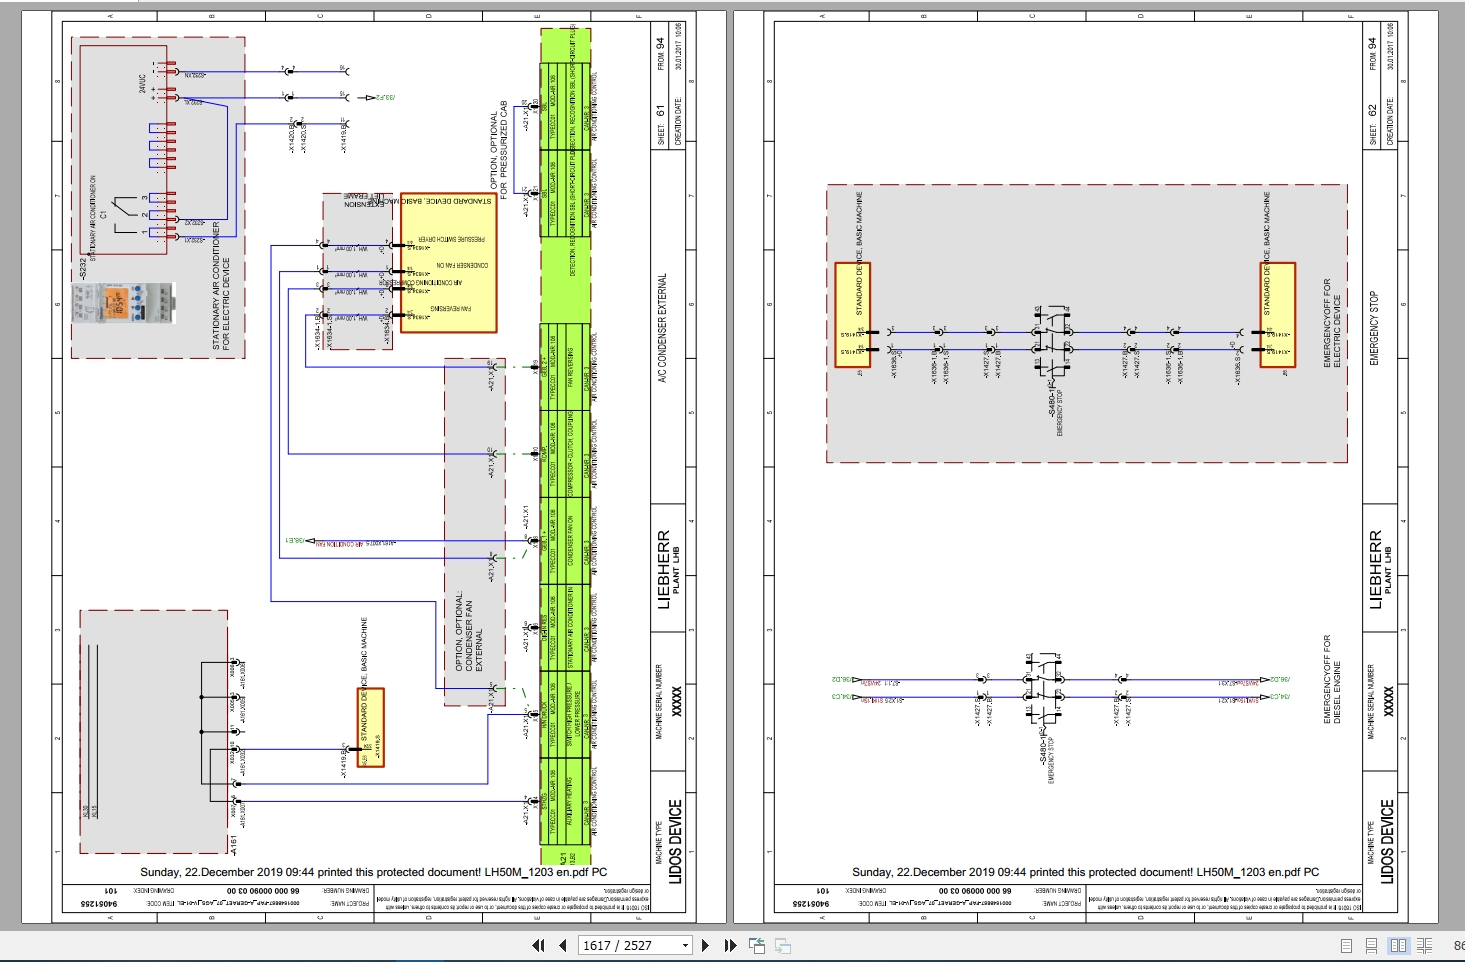Click the LIEBHERR logo on the right page
This screenshot has width=1465, height=962.
coord(1375,569)
